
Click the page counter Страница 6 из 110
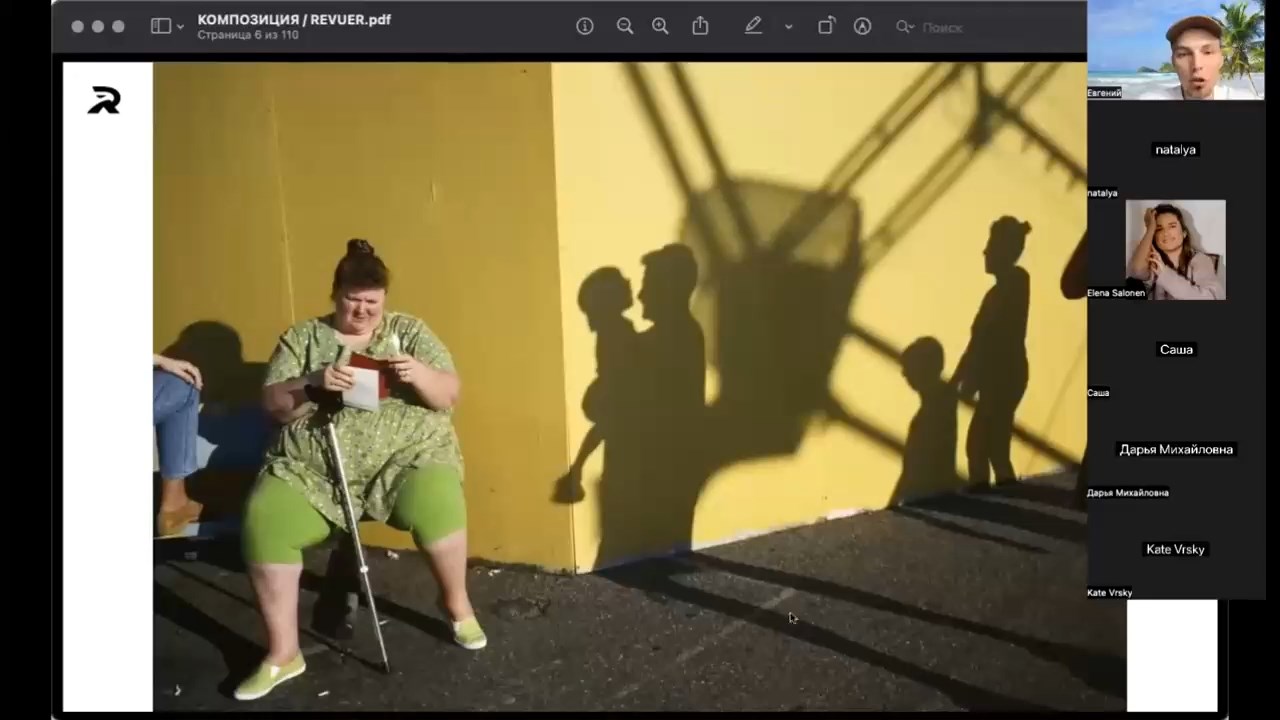tap(248, 35)
